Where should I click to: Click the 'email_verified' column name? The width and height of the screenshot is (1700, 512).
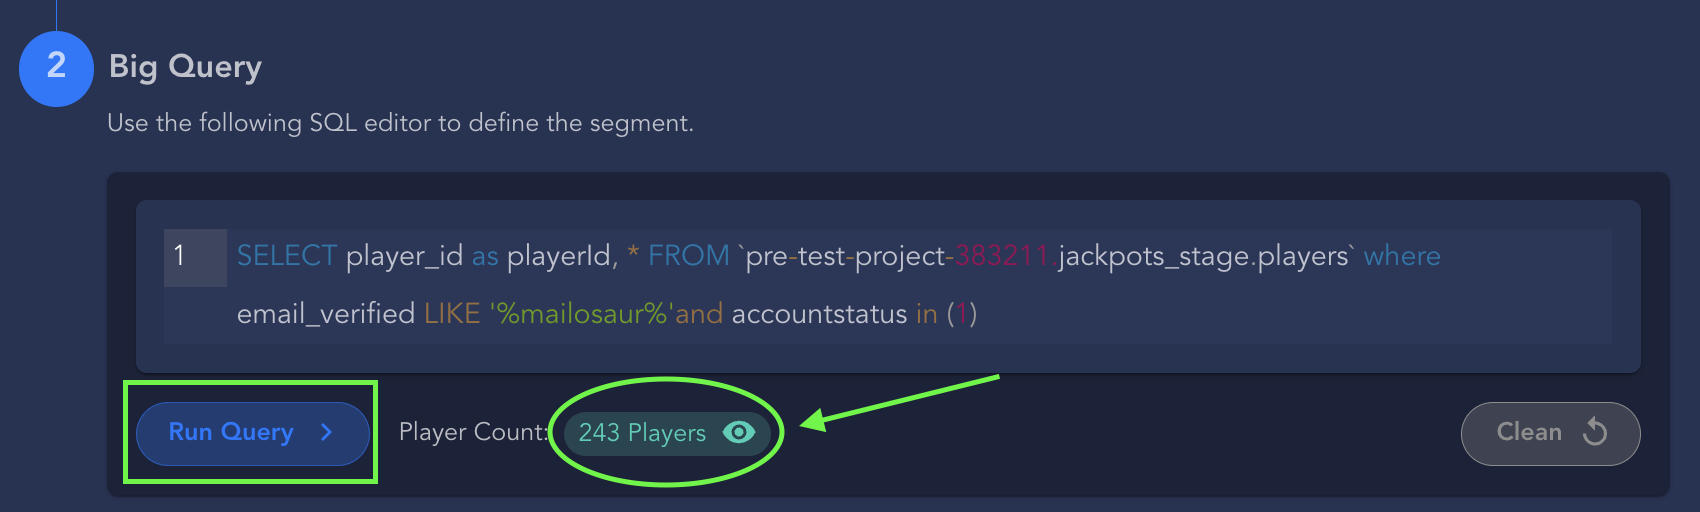coord(326,314)
